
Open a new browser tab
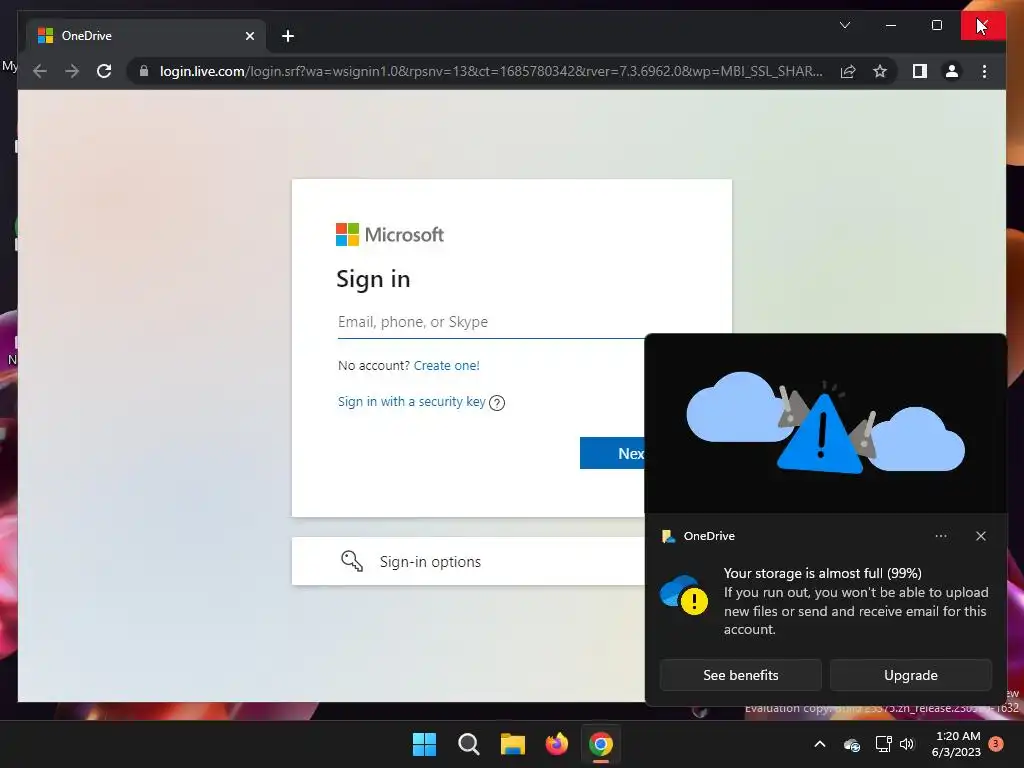point(288,36)
